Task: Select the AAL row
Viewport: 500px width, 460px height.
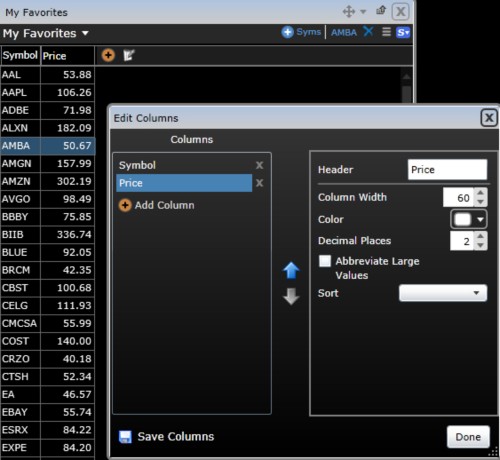Action: tap(47, 75)
